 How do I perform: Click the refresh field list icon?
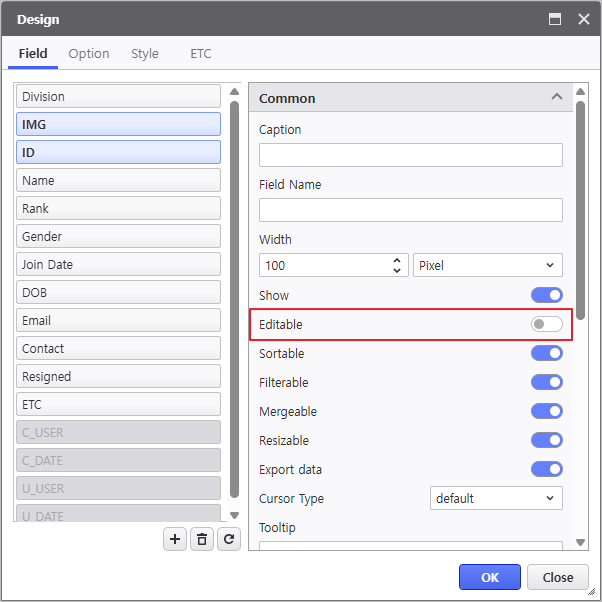(x=229, y=539)
